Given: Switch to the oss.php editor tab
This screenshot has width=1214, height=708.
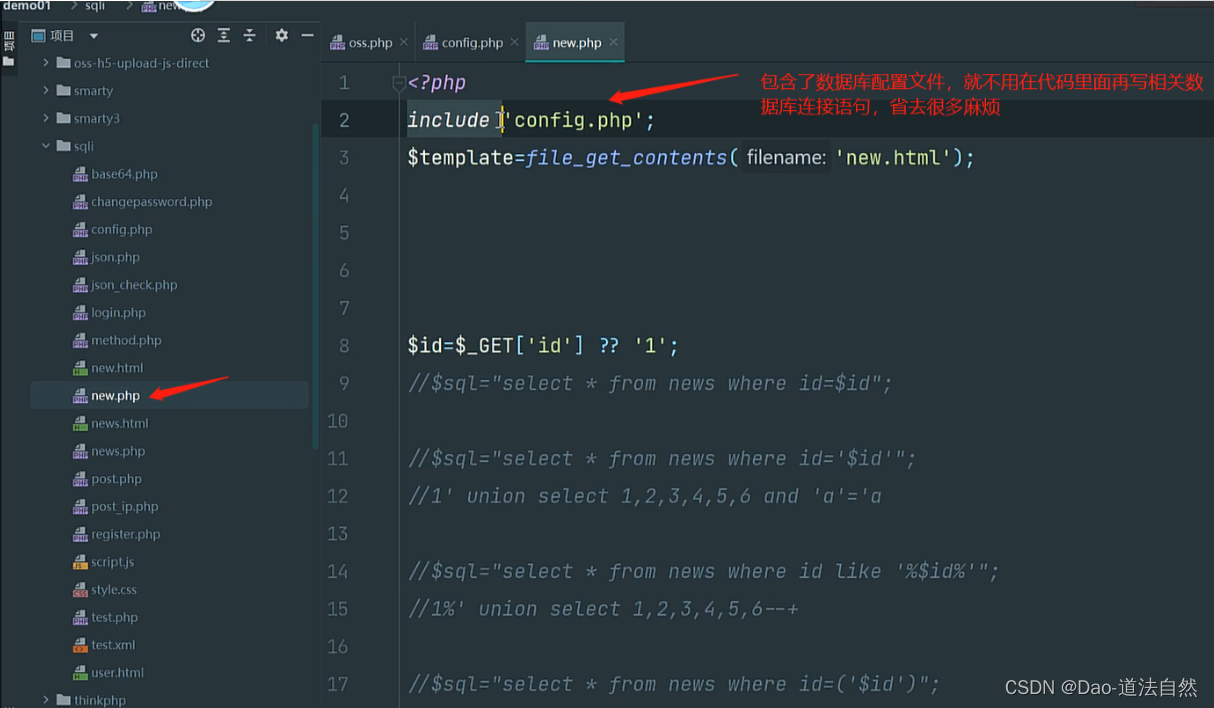Looking at the screenshot, I should tap(368, 42).
